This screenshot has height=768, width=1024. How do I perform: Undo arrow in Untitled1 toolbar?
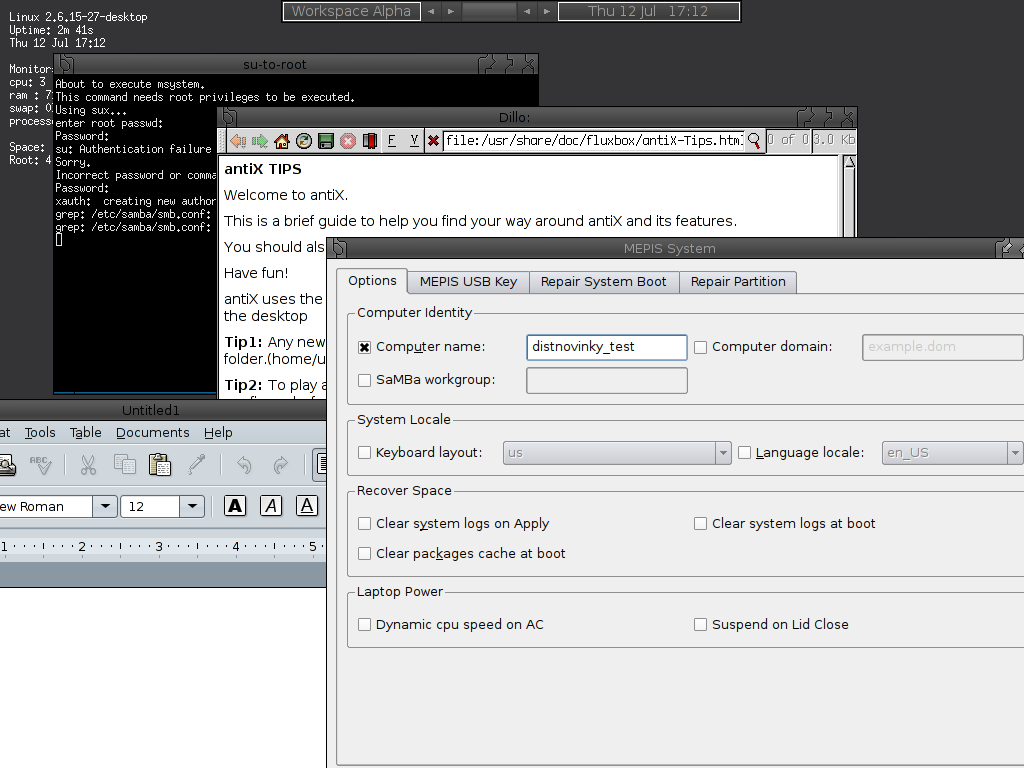coord(244,465)
